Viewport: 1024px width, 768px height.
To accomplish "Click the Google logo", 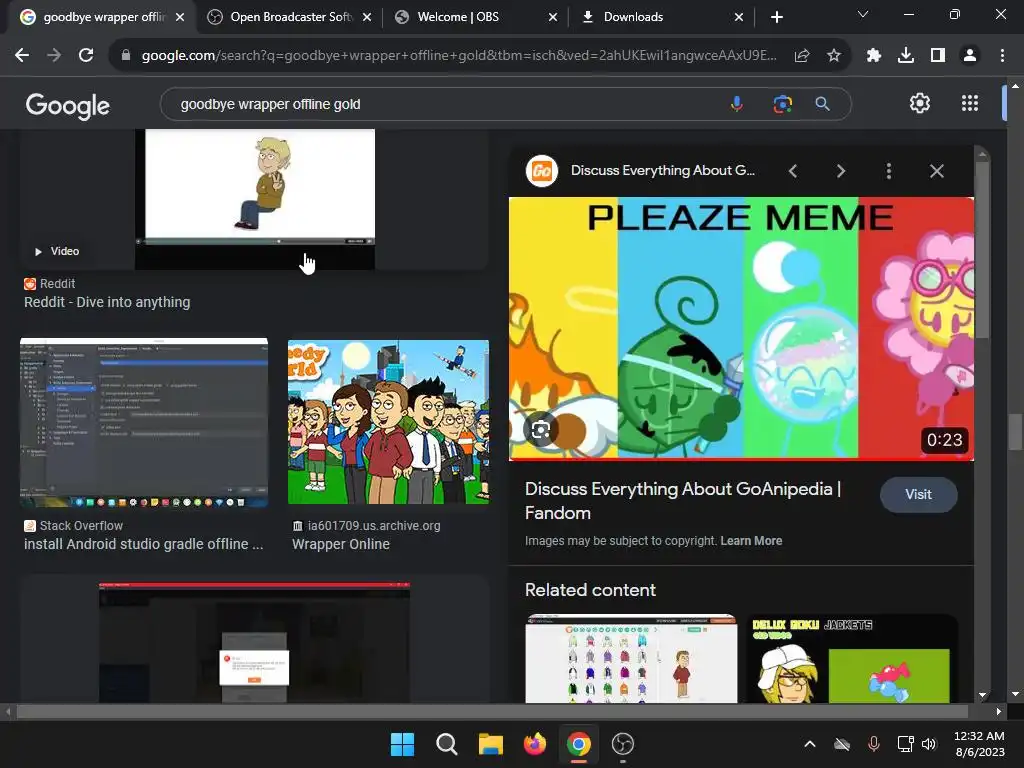I will pyautogui.click(x=68, y=105).
